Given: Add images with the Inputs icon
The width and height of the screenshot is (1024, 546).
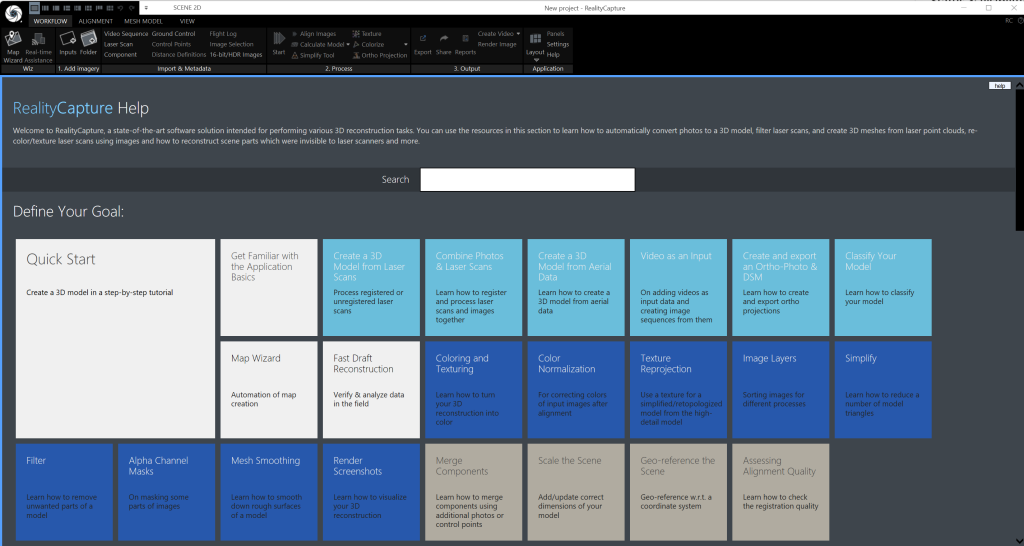Looking at the screenshot, I should (x=68, y=43).
